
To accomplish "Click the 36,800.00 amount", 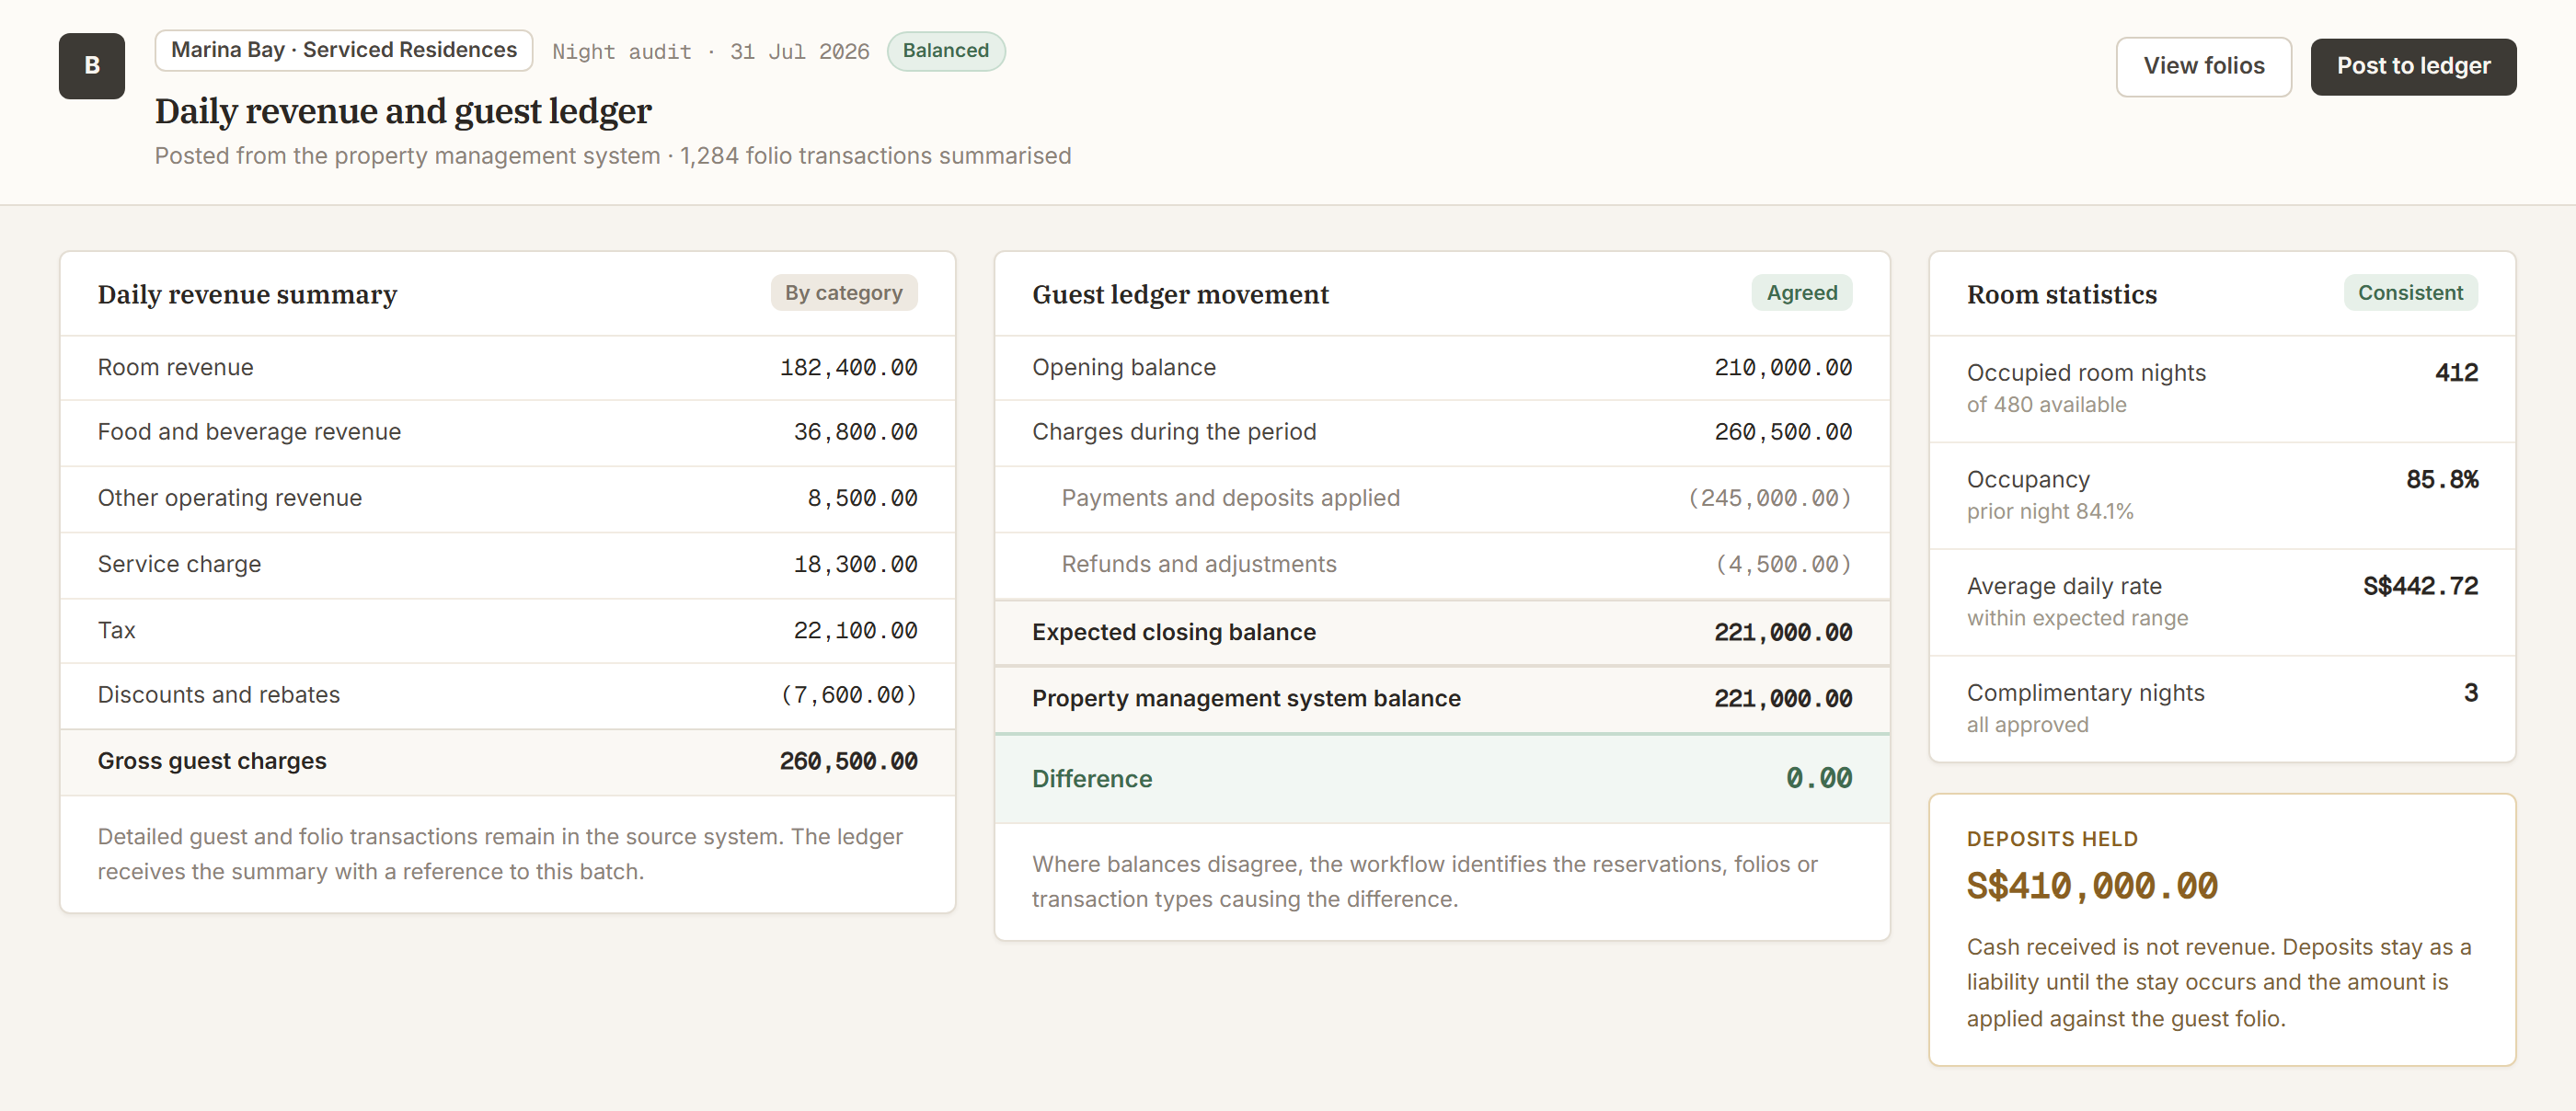I will (x=855, y=432).
